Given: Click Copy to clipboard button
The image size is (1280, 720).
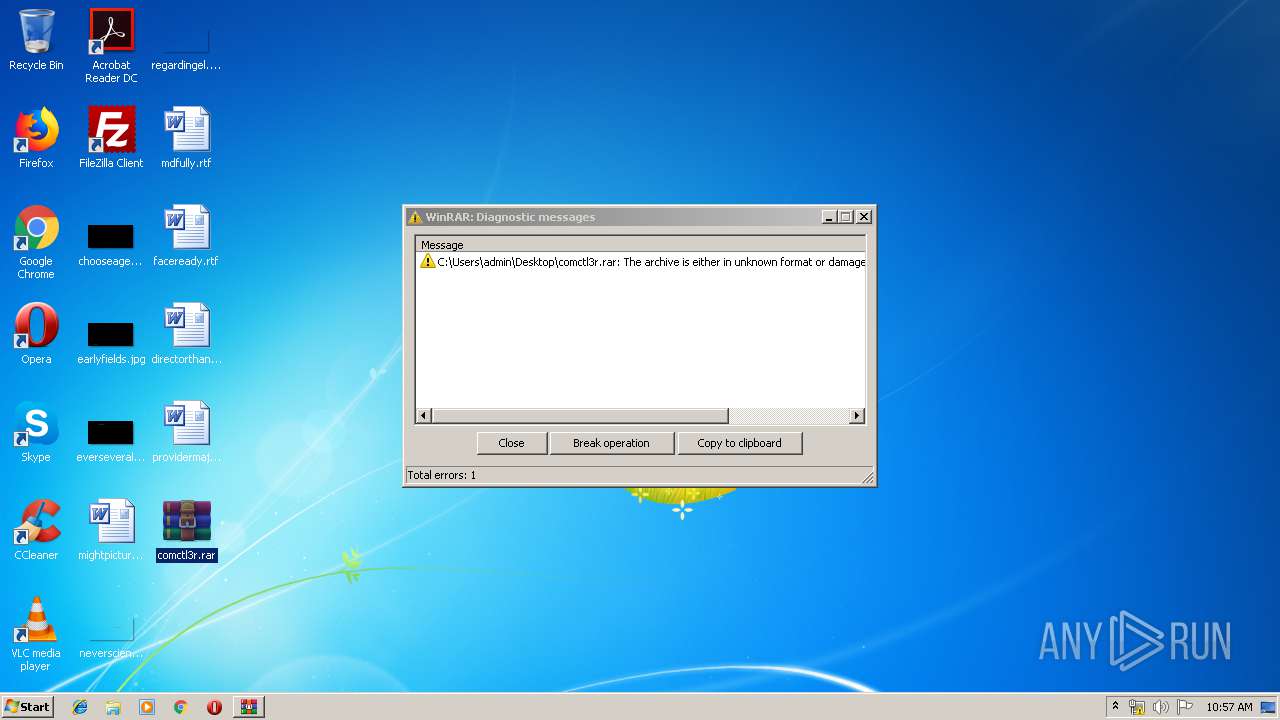Looking at the screenshot, I should click(x=739, y=443).
